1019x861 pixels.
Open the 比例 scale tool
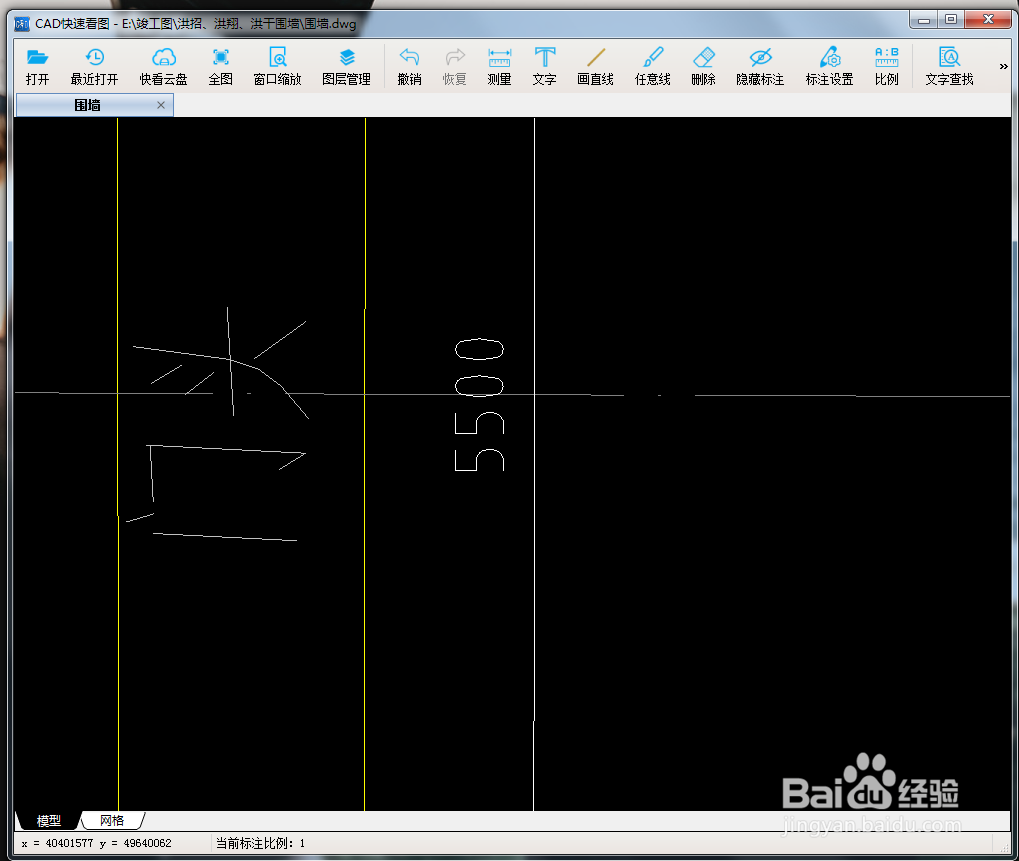point(886,66)
